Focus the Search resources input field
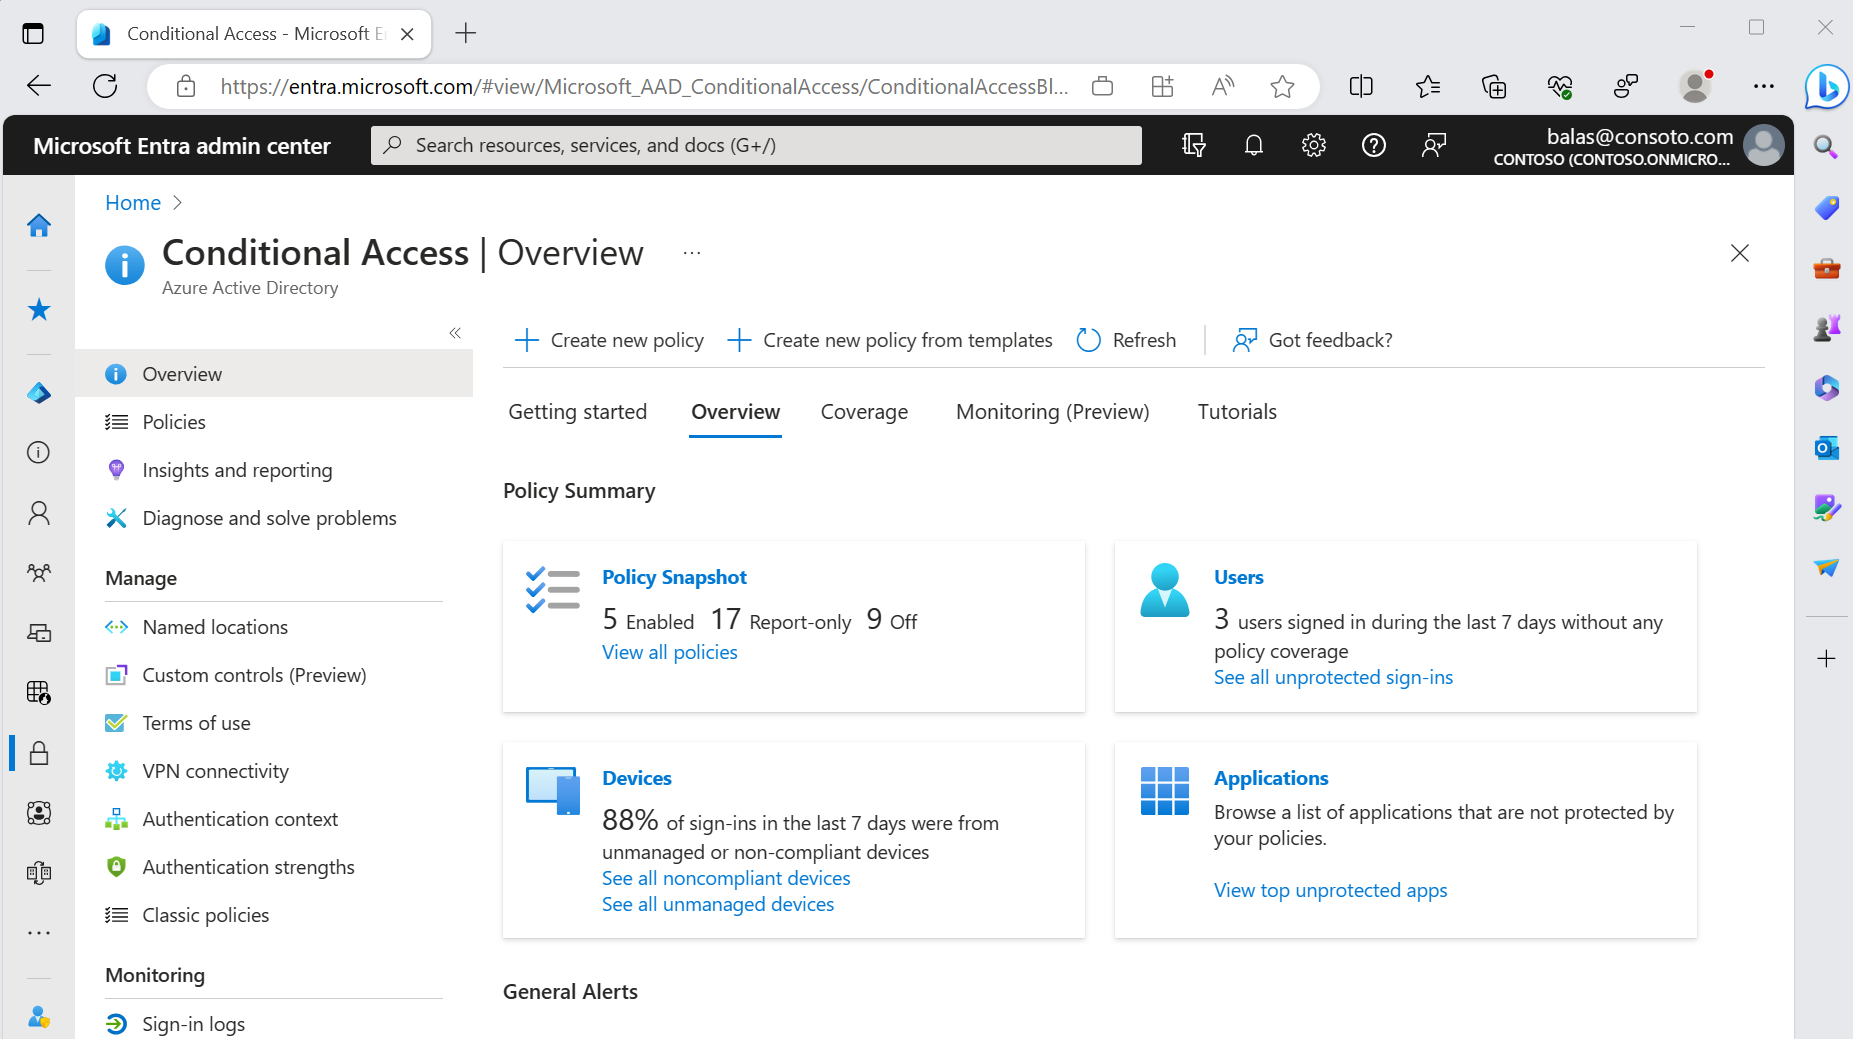The width and height of the screenshot is (1853, 1039). point(756,145)
